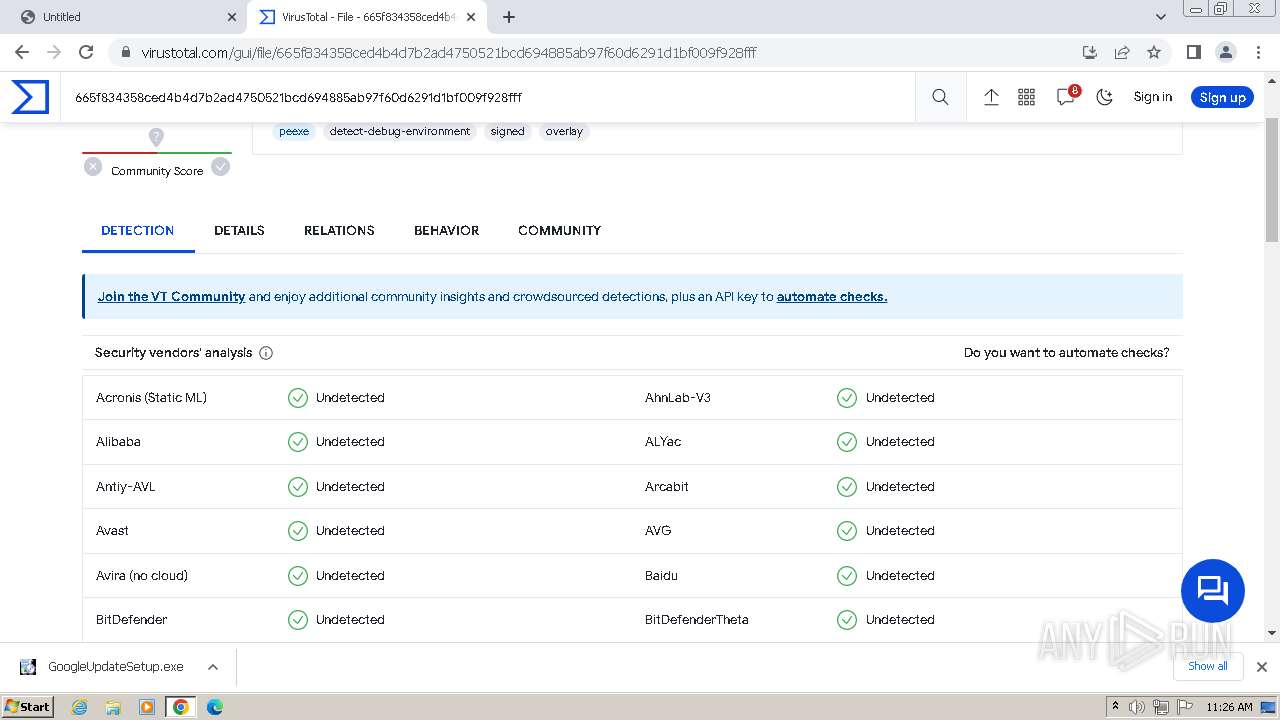Screen dimensions: 1280x720
Task: Select the BEHAVIOR tab
Action: [x=446, y=230]
